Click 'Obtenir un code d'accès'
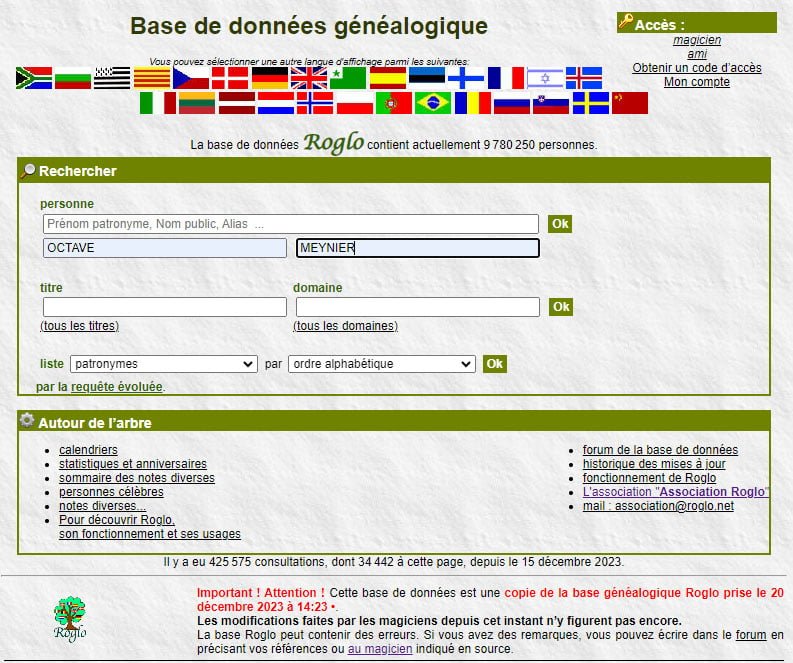 (x=697, y=68)
